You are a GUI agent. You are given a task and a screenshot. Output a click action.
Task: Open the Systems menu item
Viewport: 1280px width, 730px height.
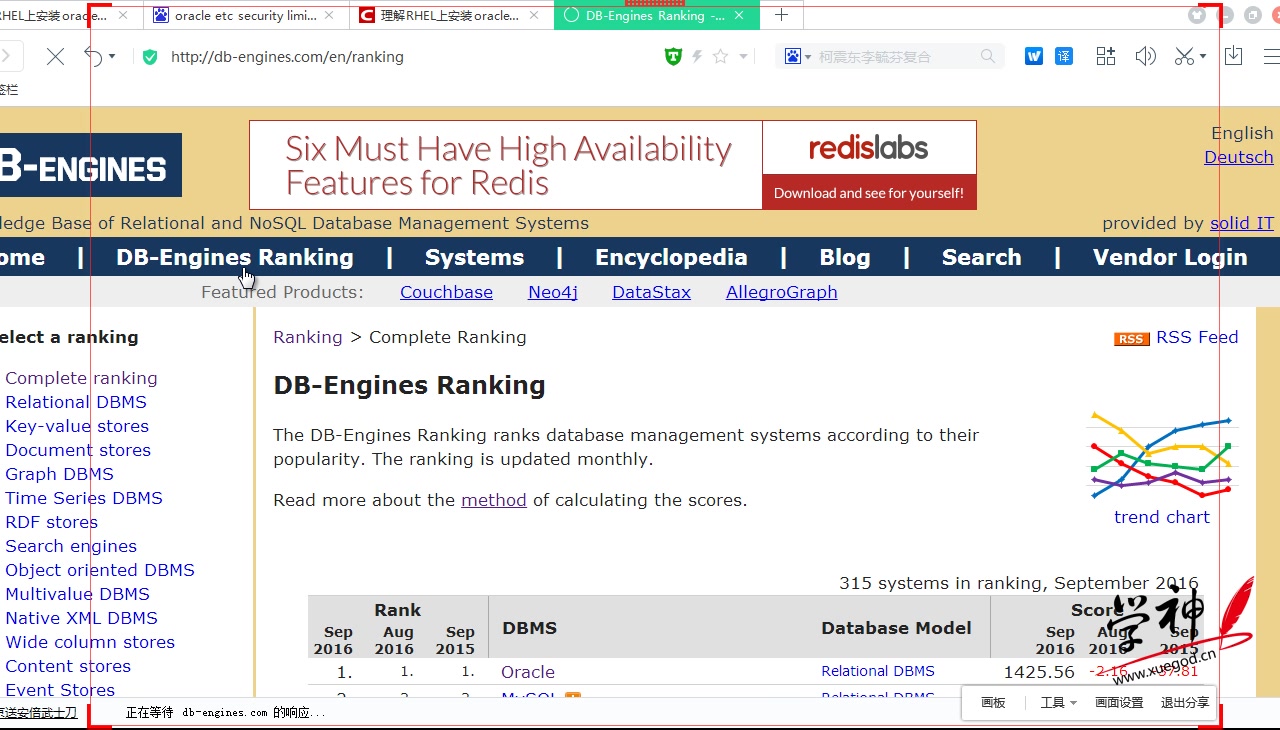474,257
